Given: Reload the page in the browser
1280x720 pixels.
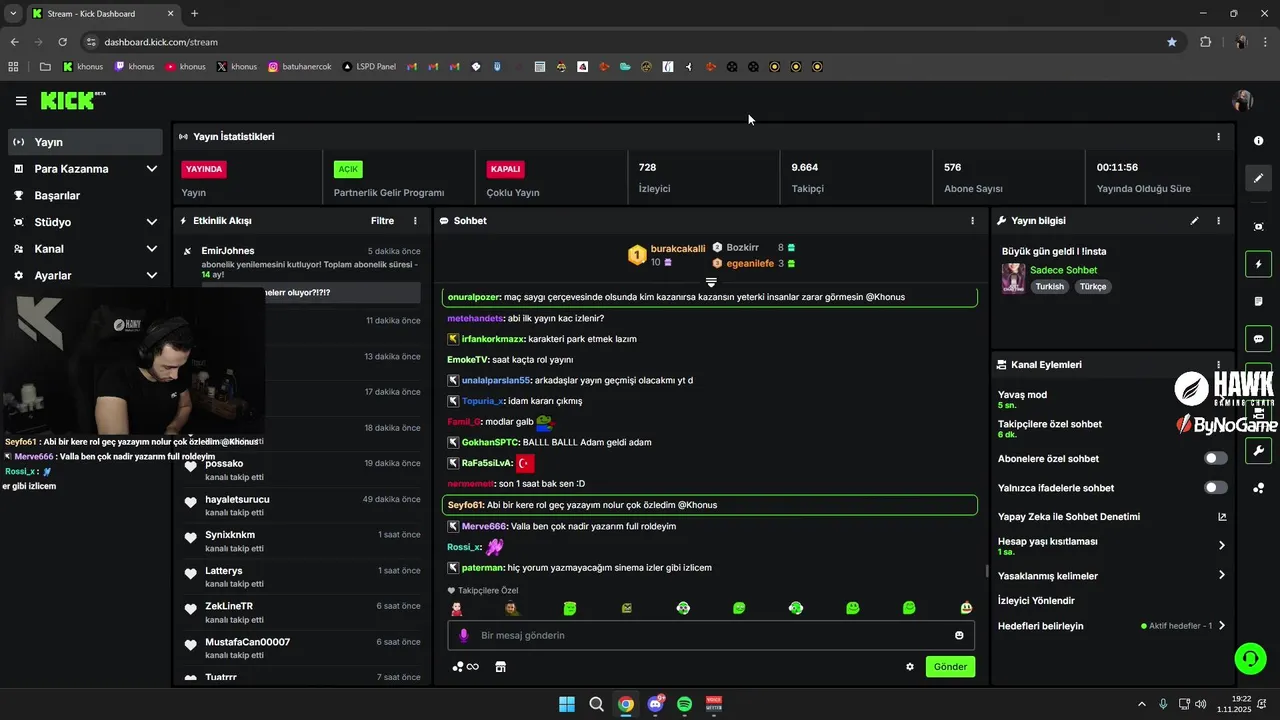Looking at the screenshot, I should pos(62,42).
